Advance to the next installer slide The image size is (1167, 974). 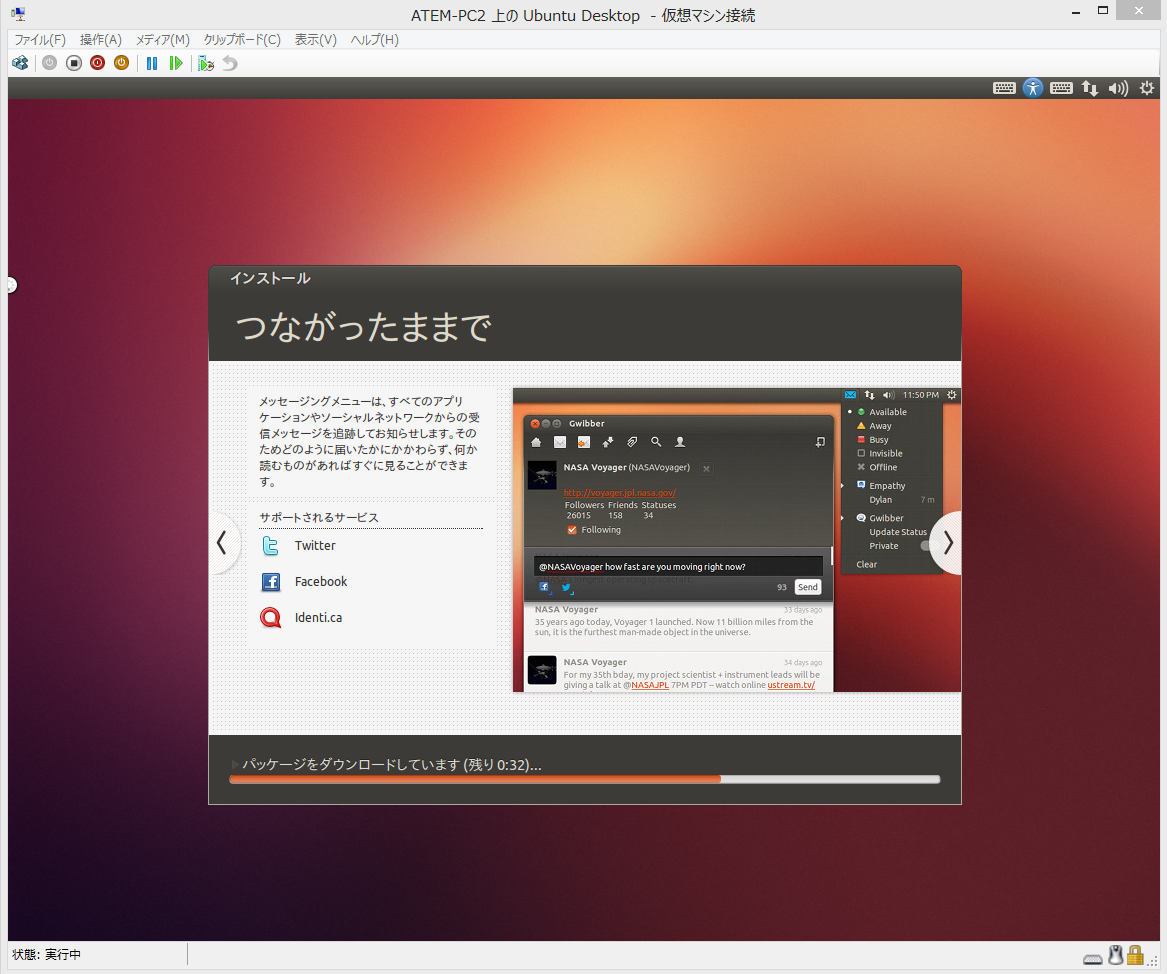(x=947, y=542)
